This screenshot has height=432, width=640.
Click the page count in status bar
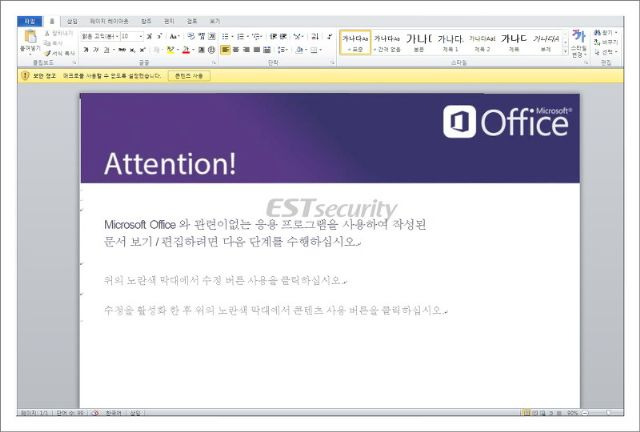(34, 413)
